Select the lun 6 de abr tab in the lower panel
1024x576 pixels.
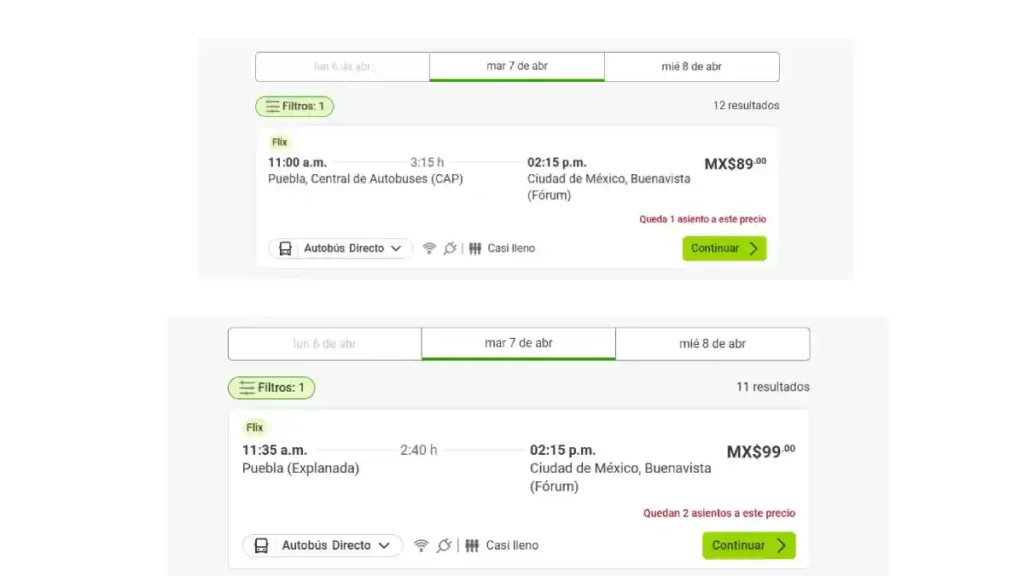click(x=325, y=344)
